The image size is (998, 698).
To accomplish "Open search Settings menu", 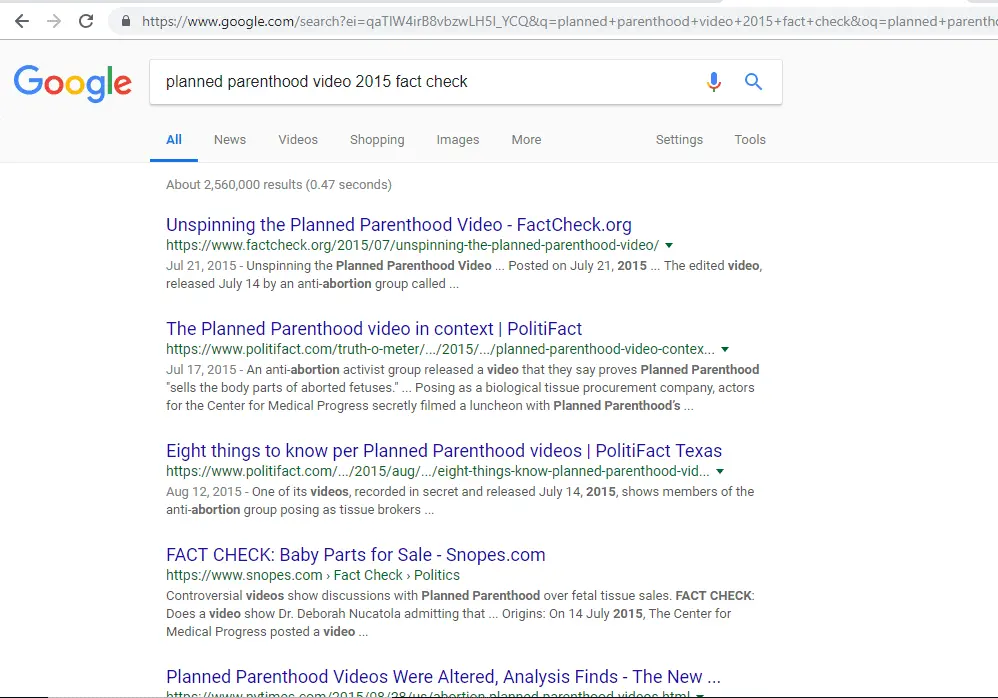I will point(679,140).
